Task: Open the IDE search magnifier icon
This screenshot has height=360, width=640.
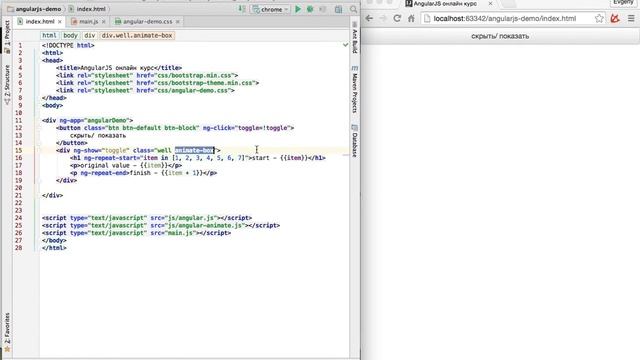Action: [353, 9]
